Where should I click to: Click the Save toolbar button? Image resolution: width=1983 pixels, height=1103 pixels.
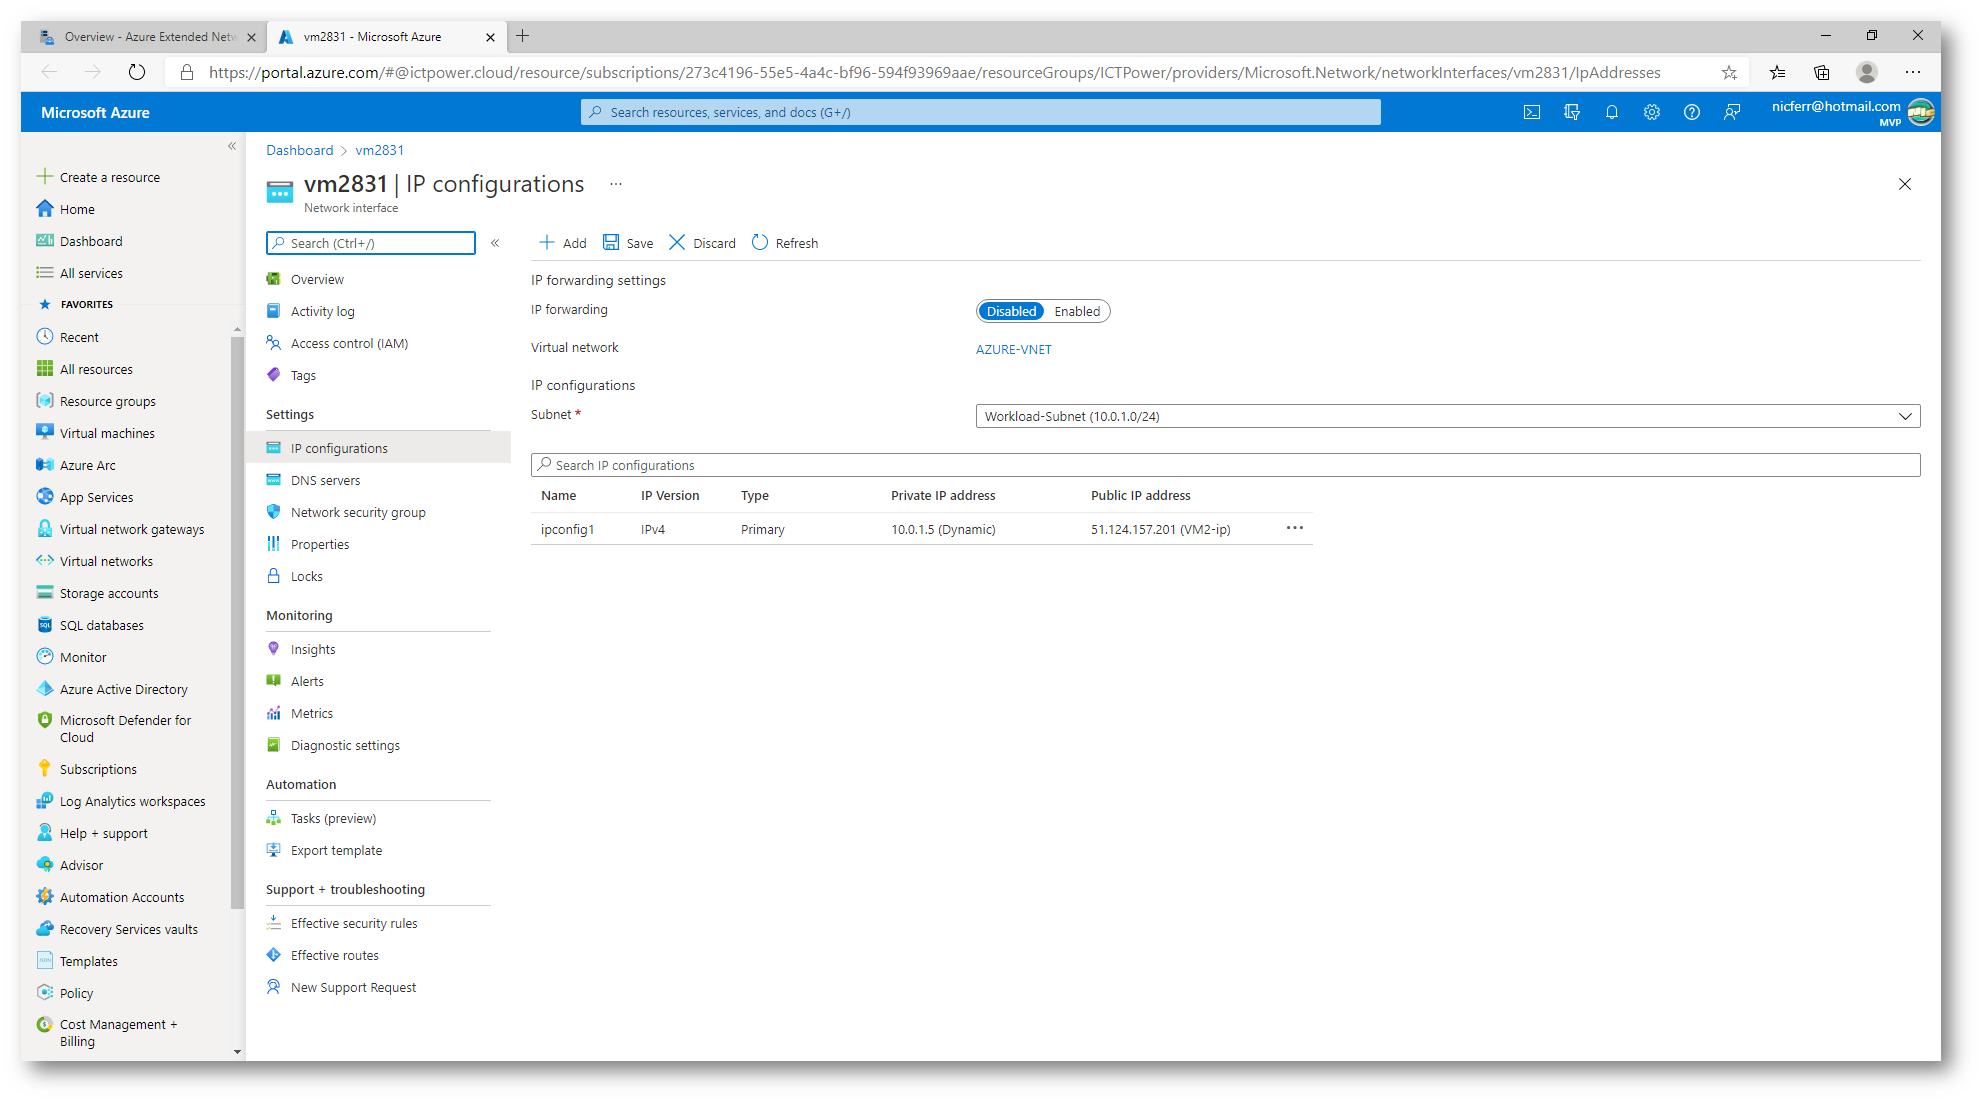628,243
